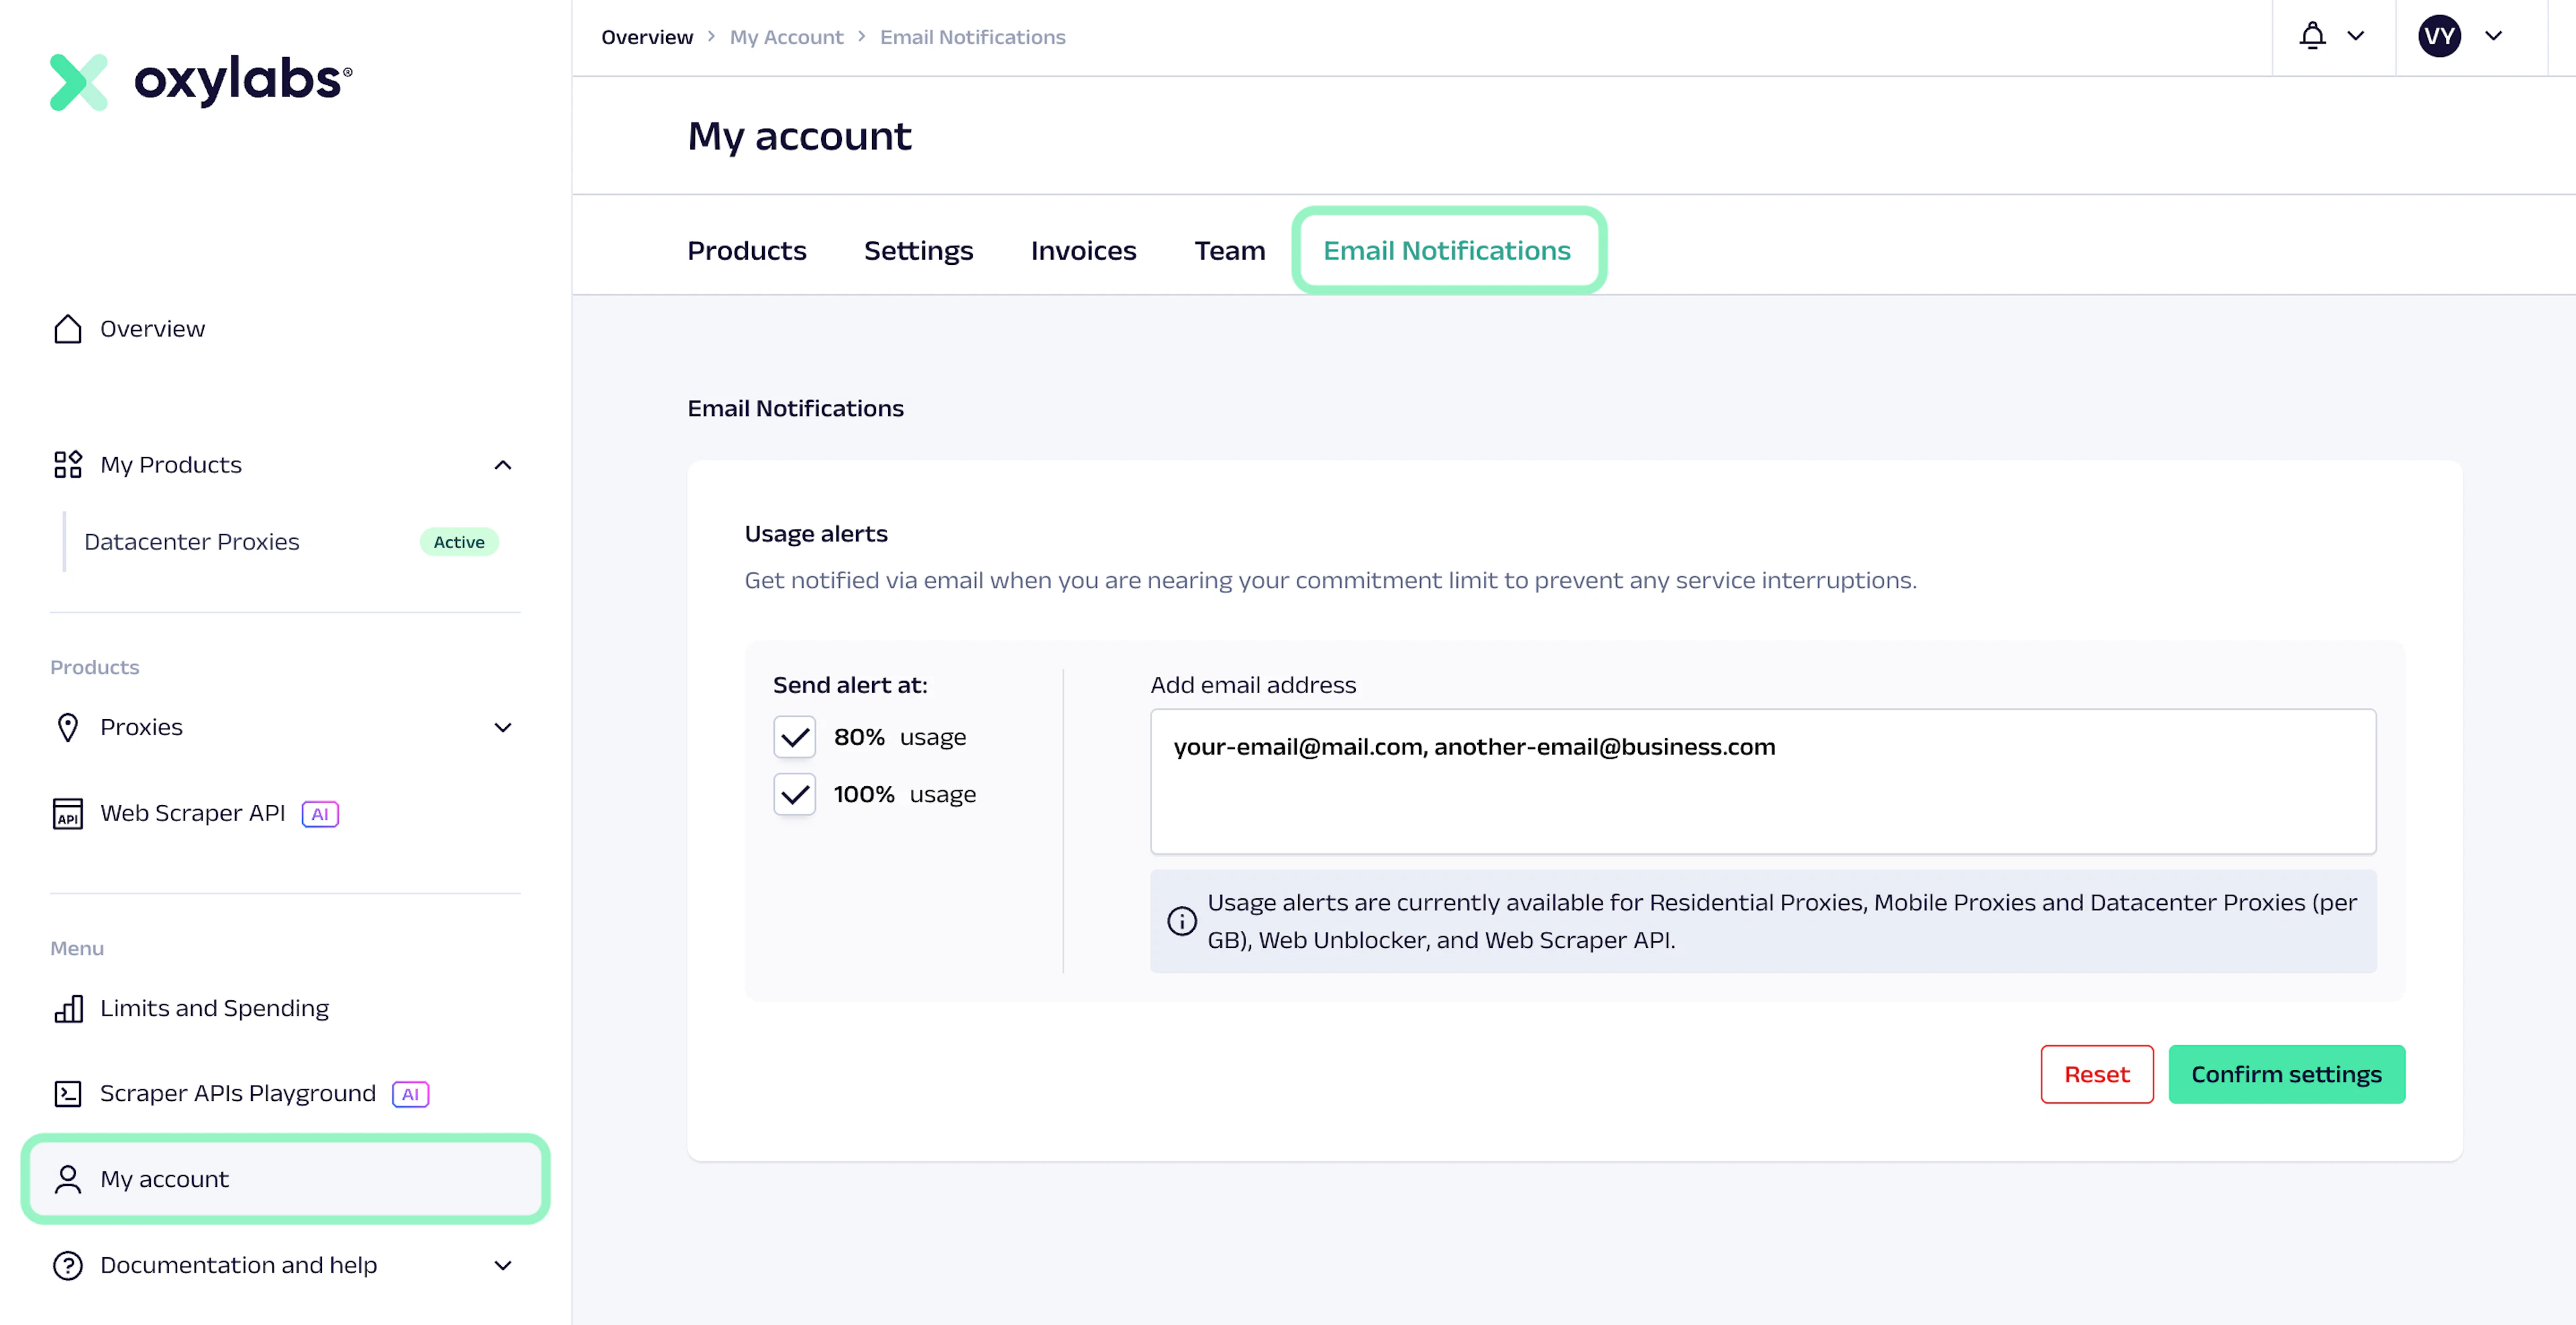Click the My account page title

pyautogui.click(x=800, y=136)
